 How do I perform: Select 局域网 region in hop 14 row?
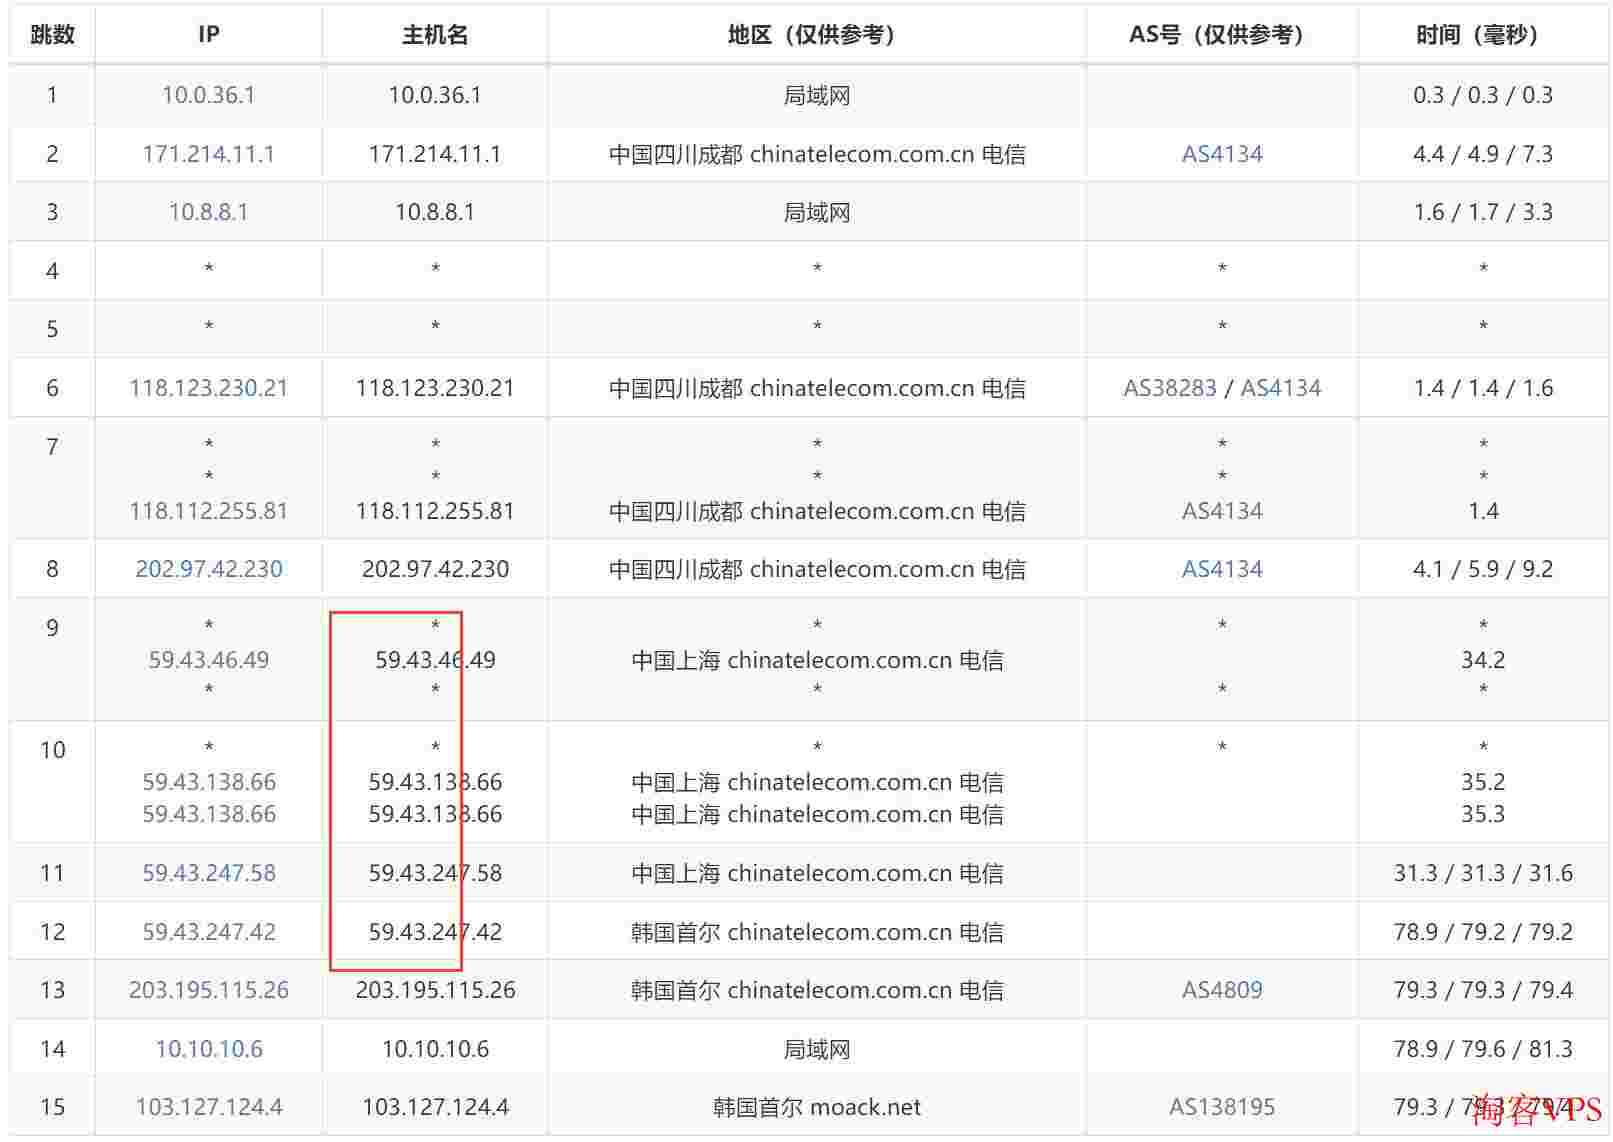pyautogui.click(x=817, y=1049)
